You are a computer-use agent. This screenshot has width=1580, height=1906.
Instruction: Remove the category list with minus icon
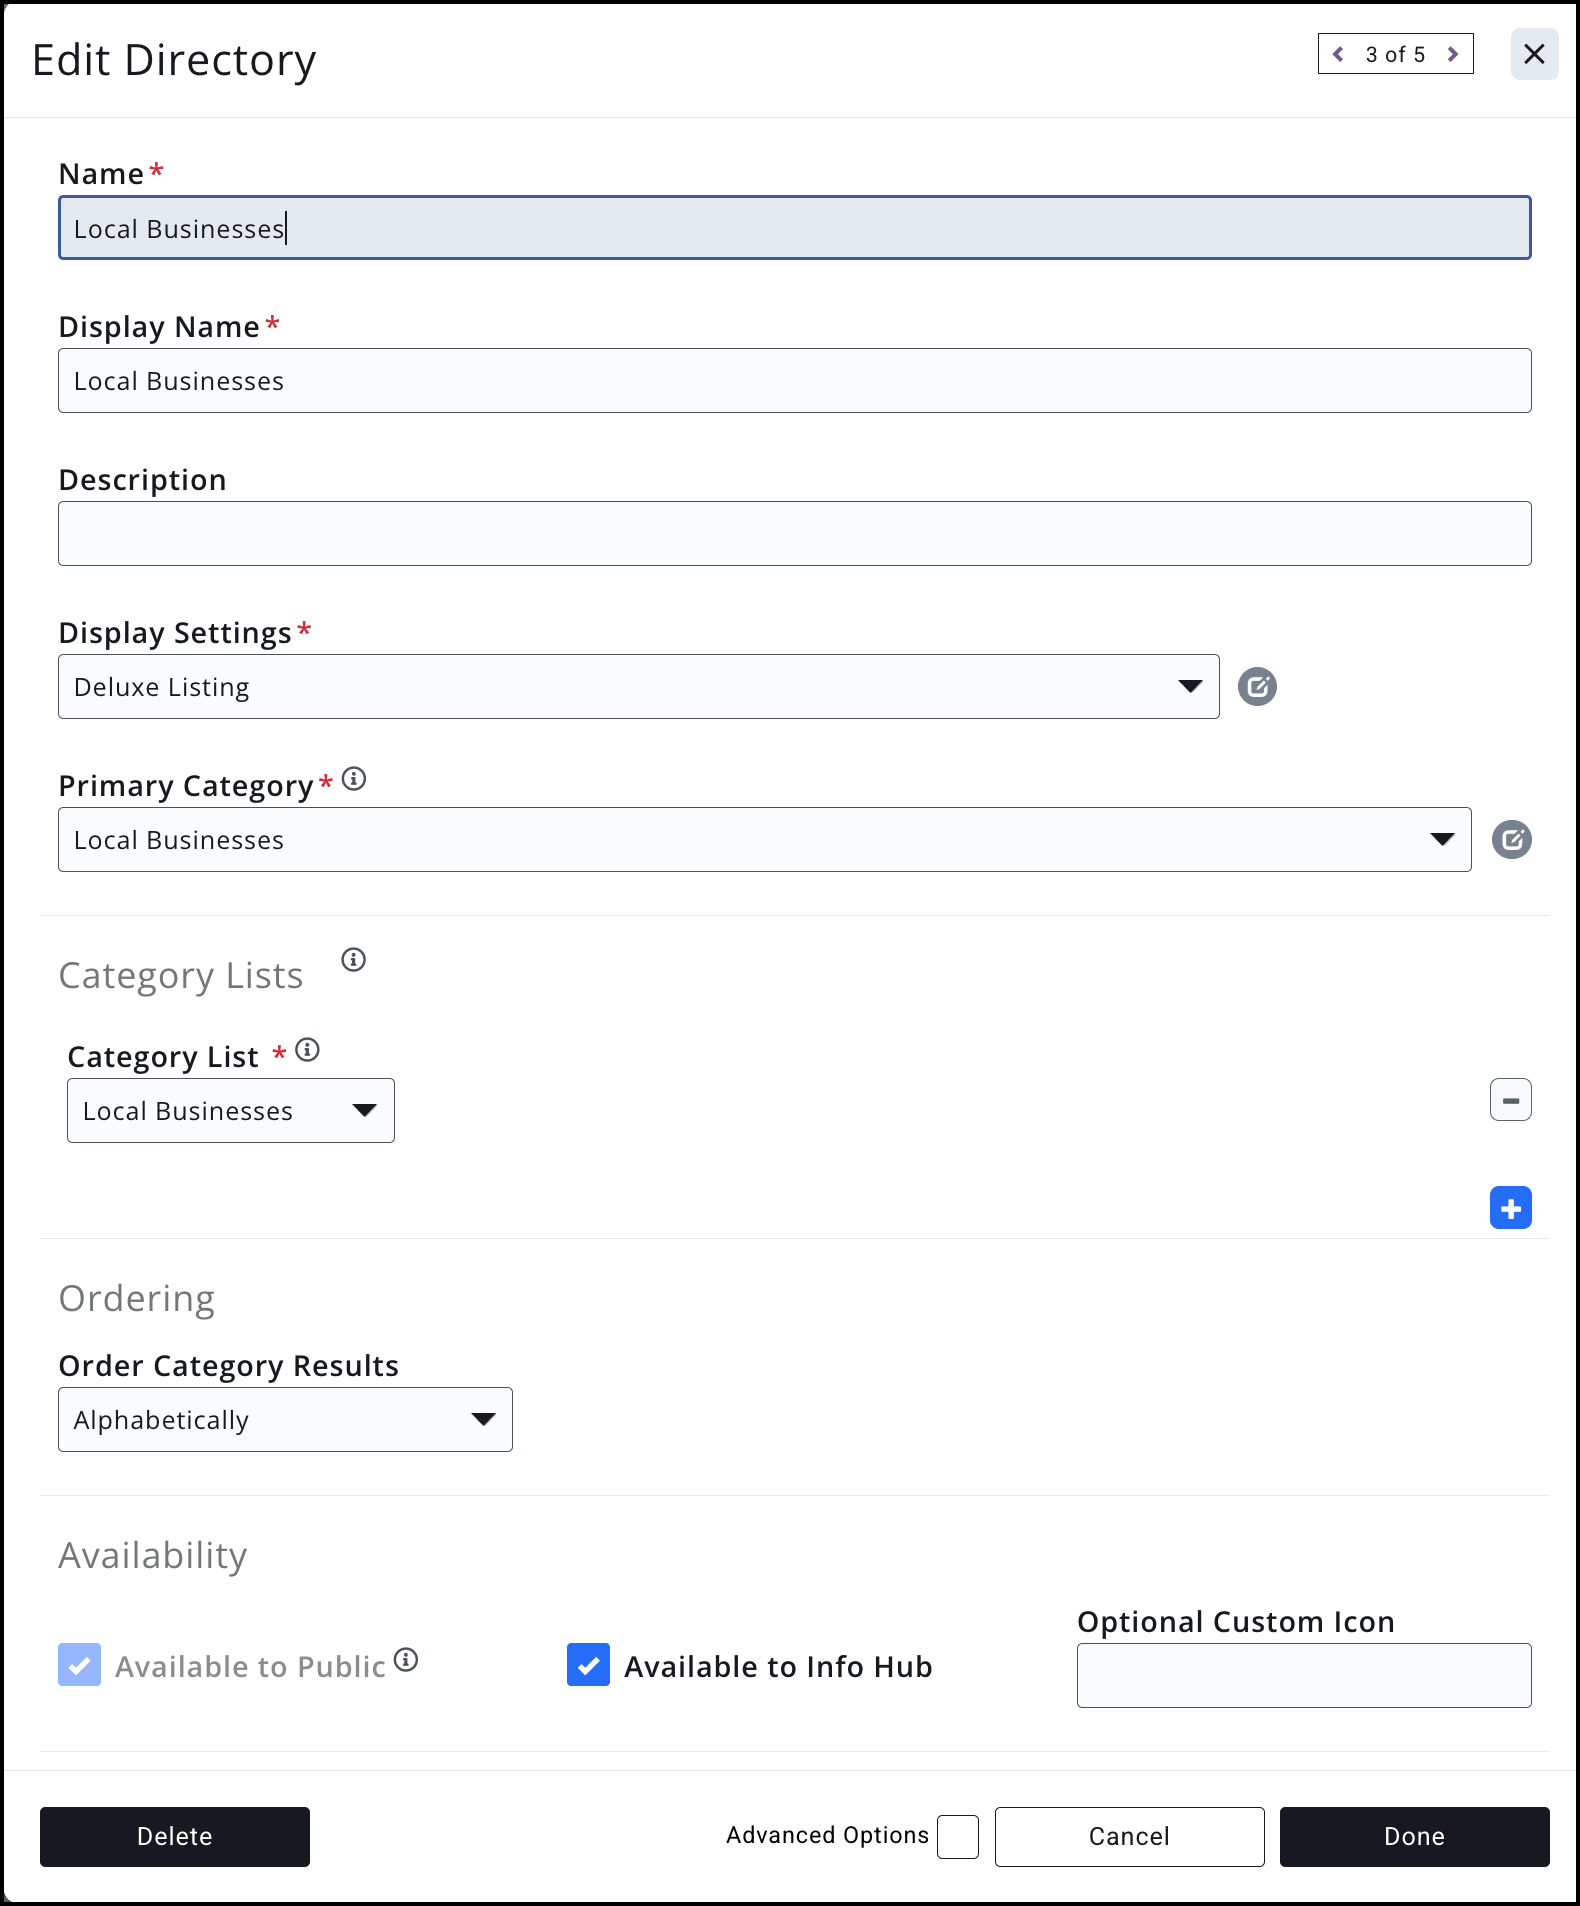[1510, 1100]
